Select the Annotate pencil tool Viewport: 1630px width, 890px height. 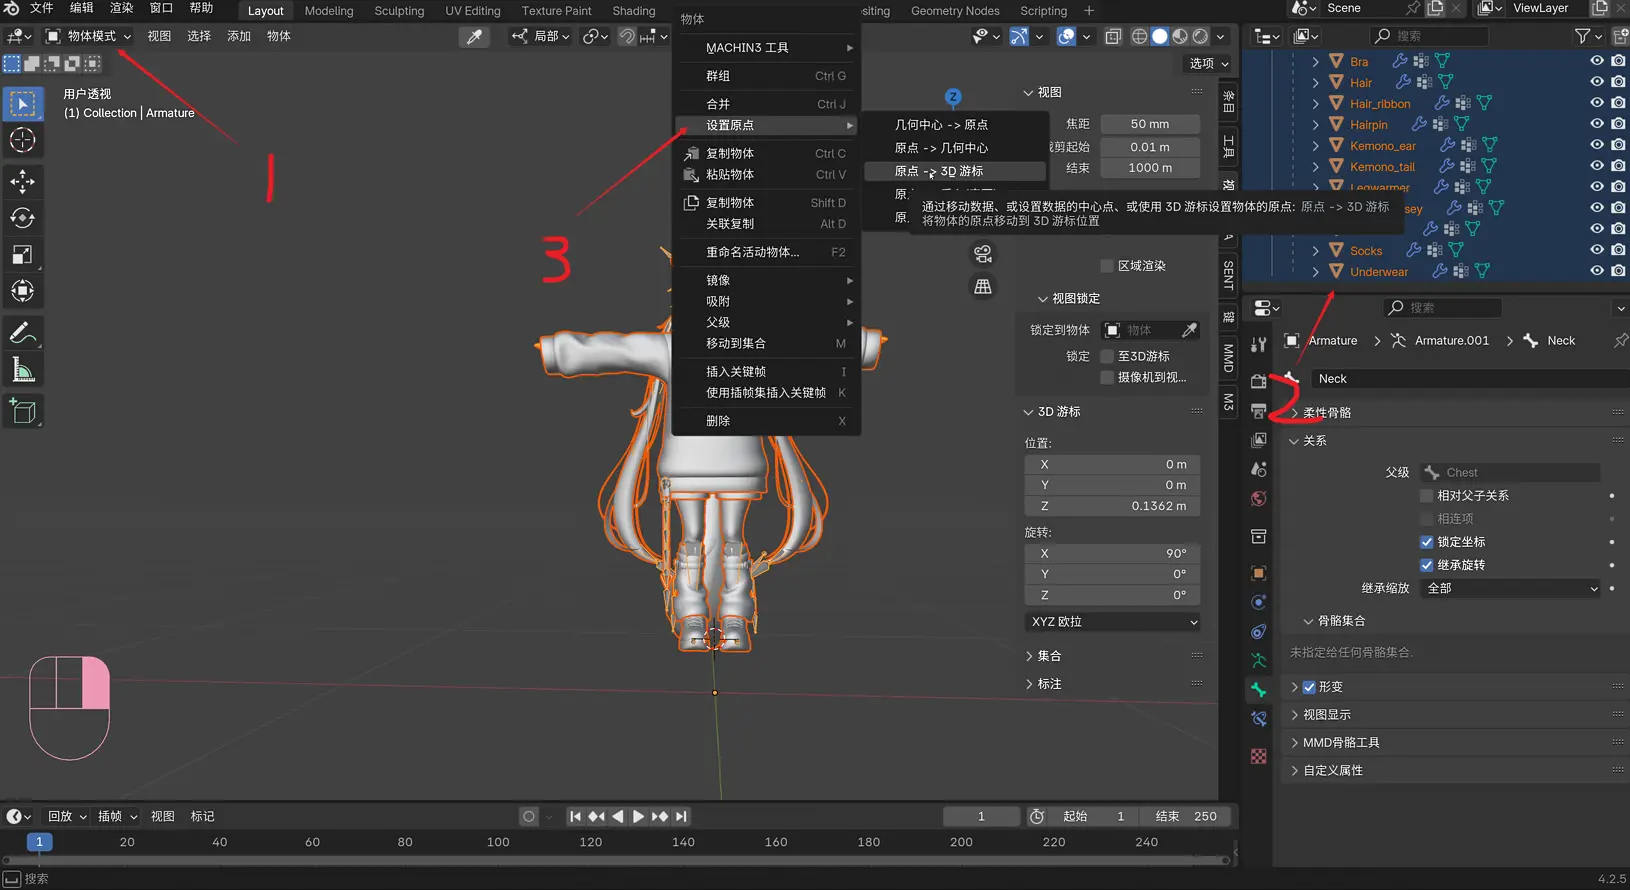tap(22, 333)
